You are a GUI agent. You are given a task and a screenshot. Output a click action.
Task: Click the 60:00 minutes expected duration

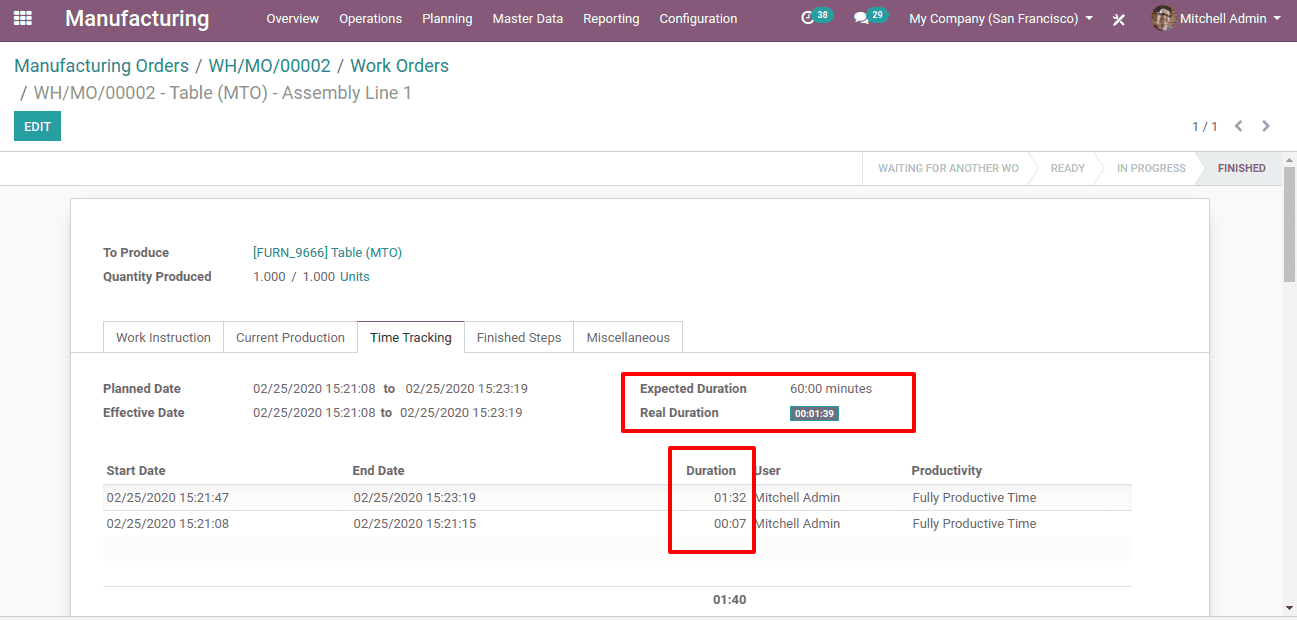[x=831, y=389]
